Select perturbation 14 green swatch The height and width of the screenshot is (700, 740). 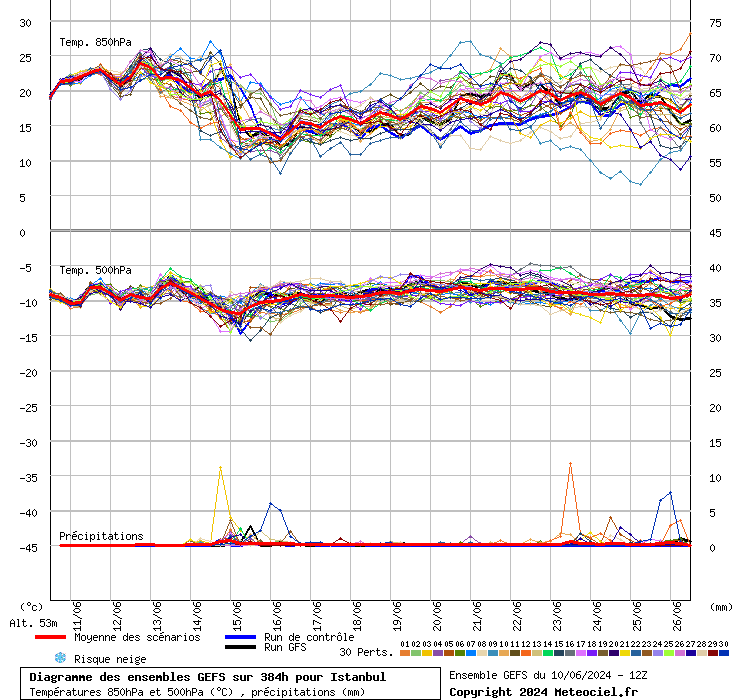click(548, 653)
